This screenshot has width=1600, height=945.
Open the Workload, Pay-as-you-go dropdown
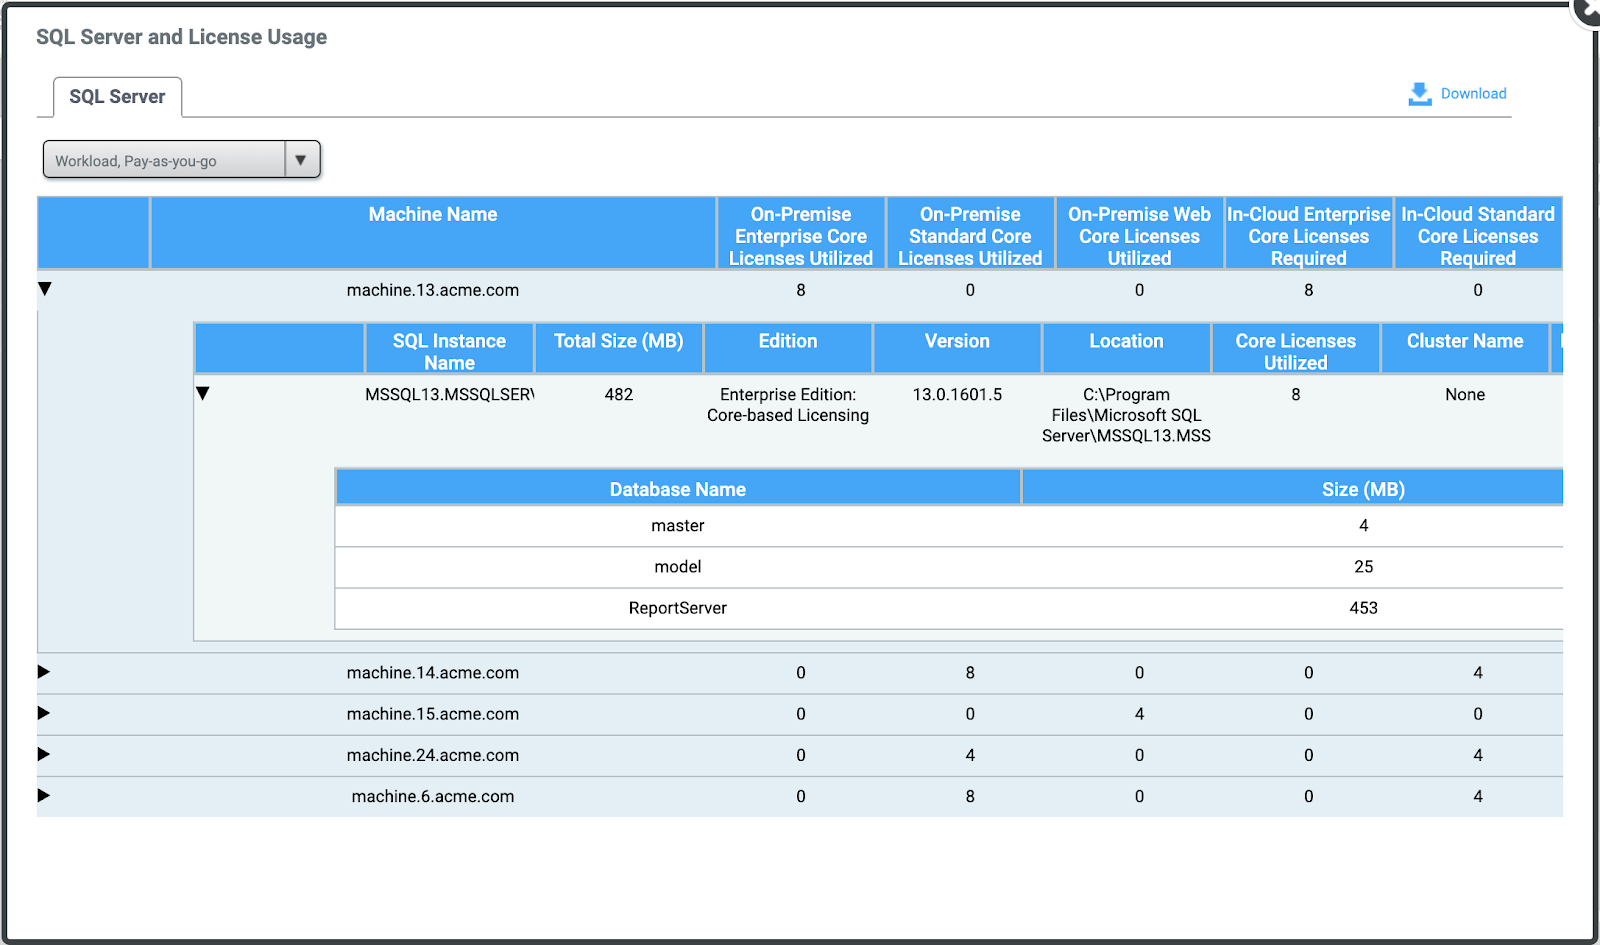tap(165, 160)
